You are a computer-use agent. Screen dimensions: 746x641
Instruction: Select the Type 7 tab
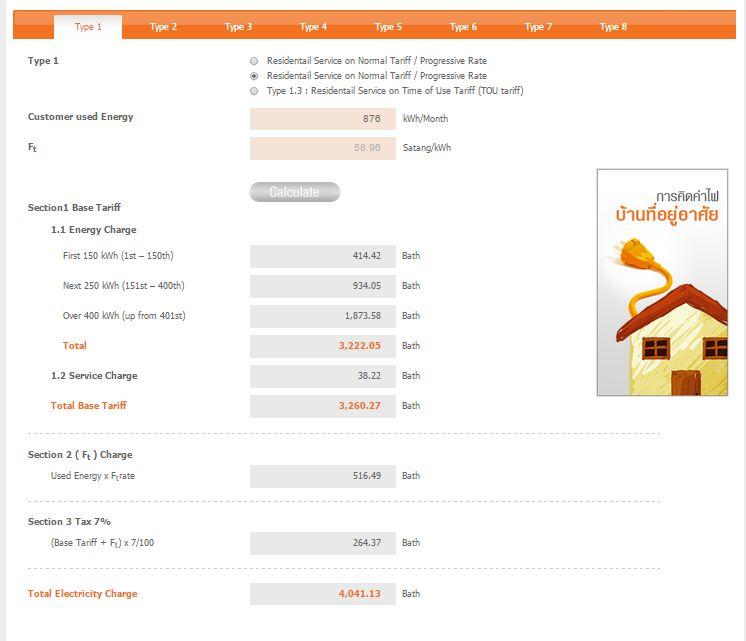click(x=538, y=27)
